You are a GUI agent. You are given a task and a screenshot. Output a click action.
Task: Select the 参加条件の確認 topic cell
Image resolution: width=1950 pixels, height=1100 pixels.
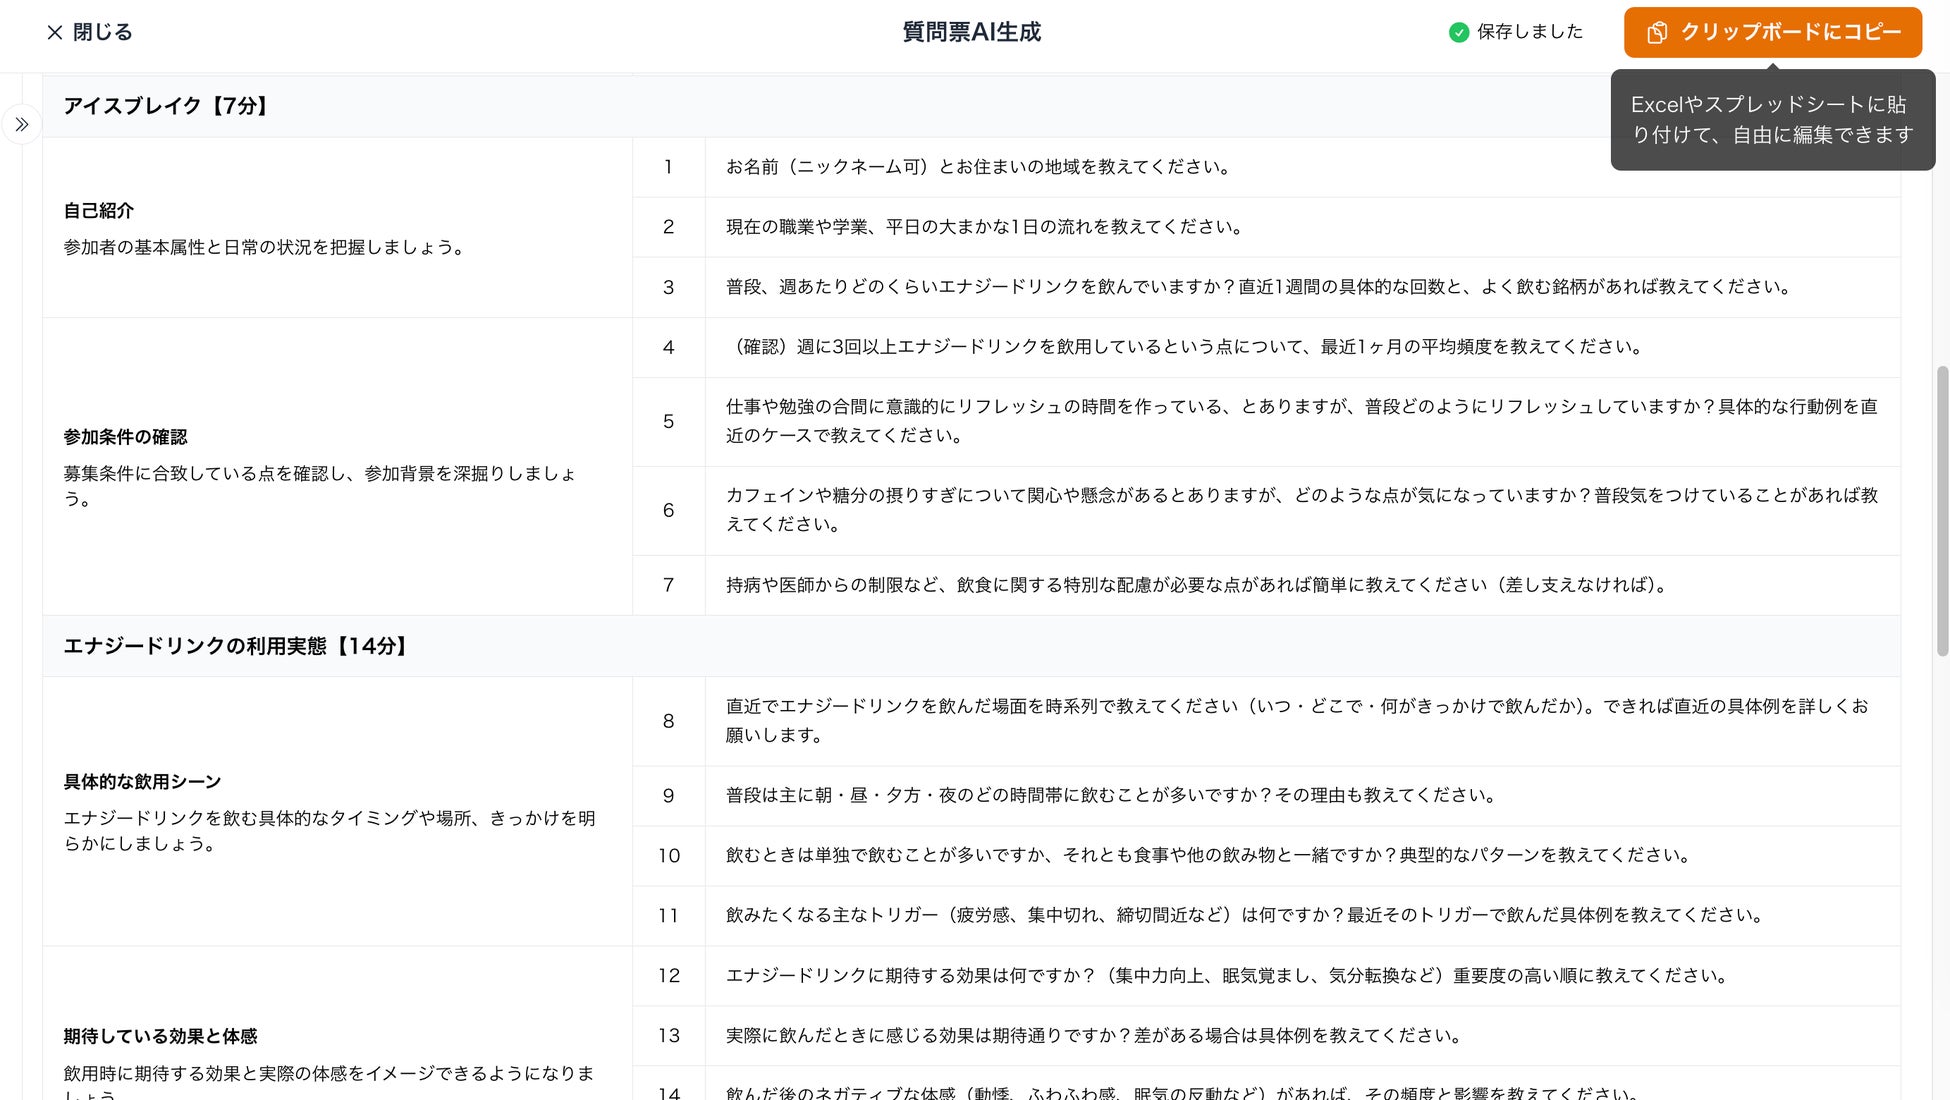(x=126, y=437)
